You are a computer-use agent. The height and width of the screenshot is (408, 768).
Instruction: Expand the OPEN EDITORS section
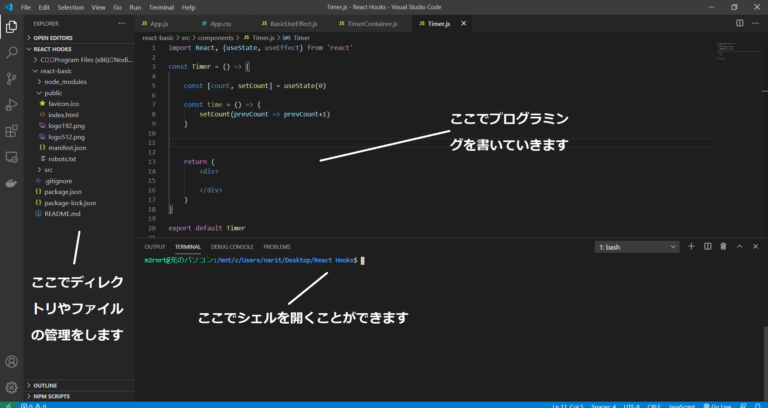(79, 38)
